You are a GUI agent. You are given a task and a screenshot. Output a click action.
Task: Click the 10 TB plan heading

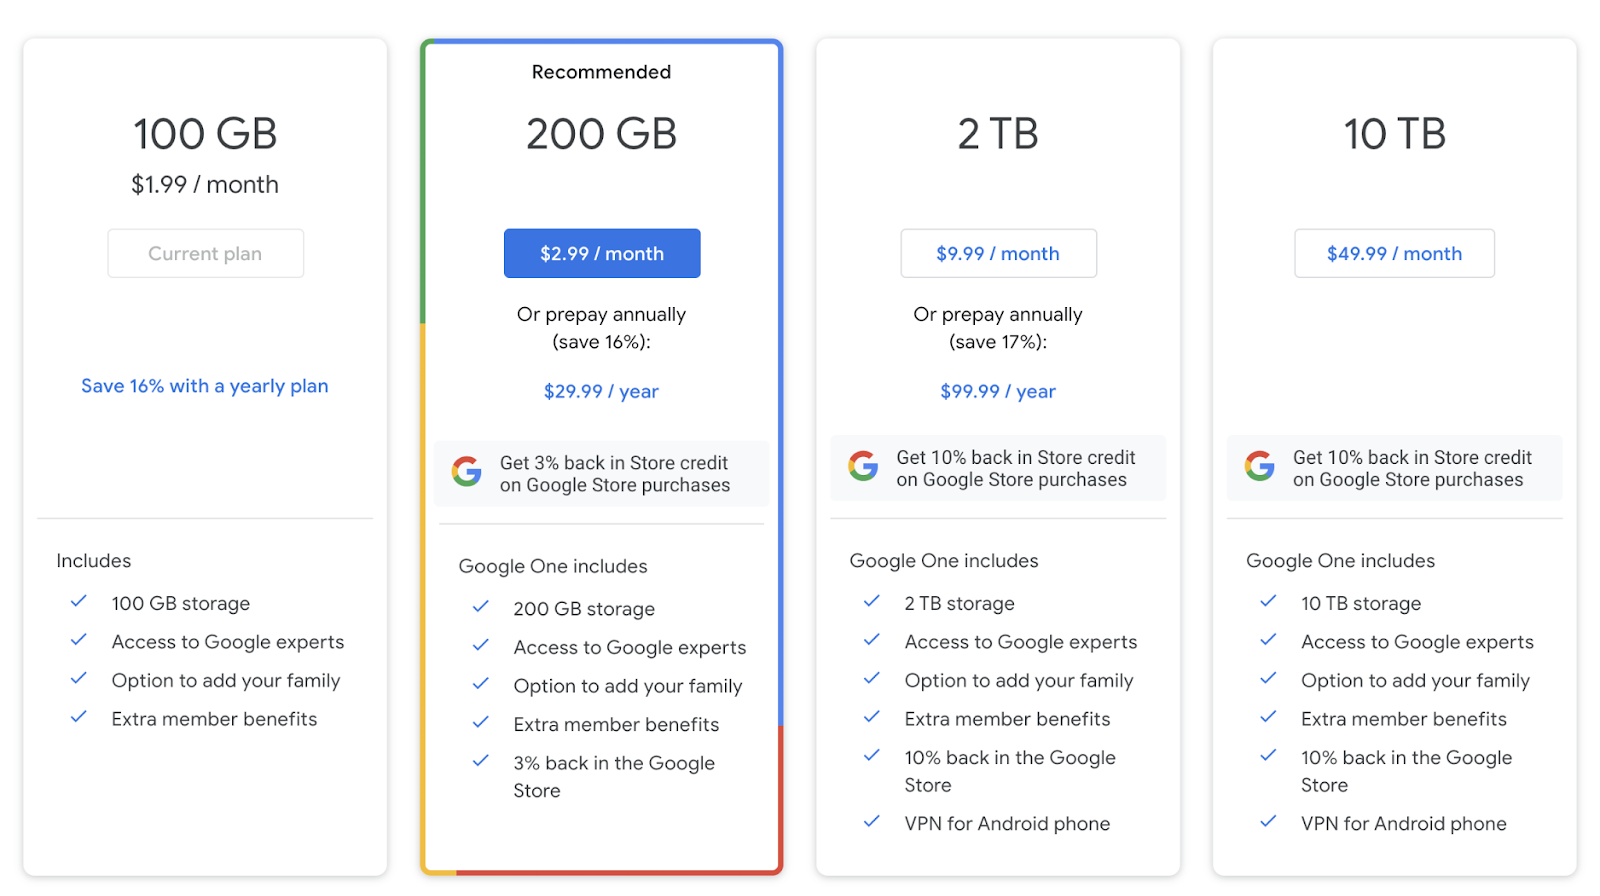coord(1394,134)
